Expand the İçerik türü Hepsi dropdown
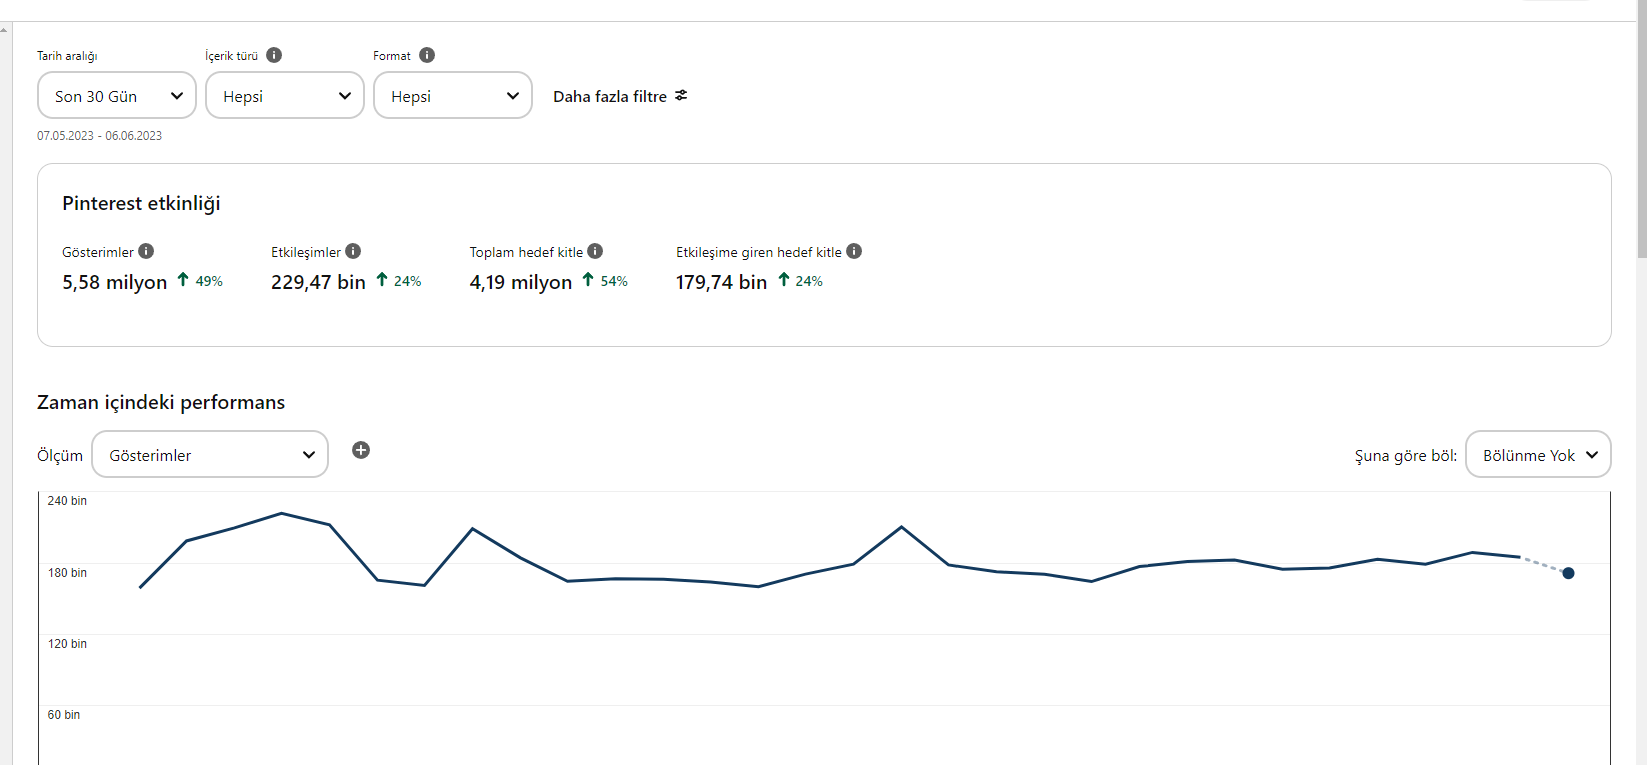The width and height of the screenshot is (1647, 765). click(285, 95)
